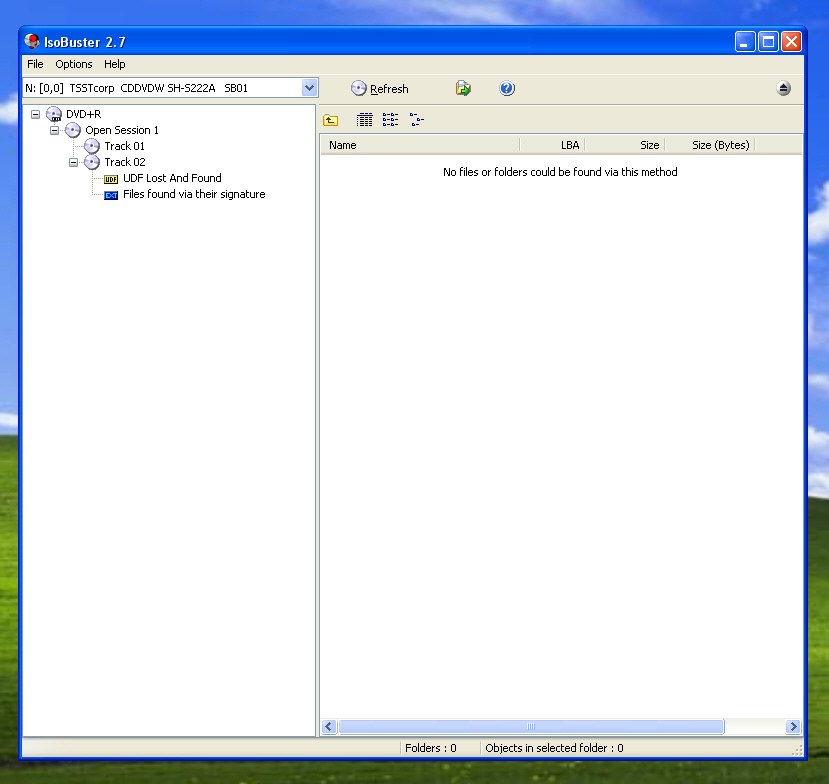This screenshot has height=784, width=829.
Task: Select the DVD+R label in tree
Action: 84,114
